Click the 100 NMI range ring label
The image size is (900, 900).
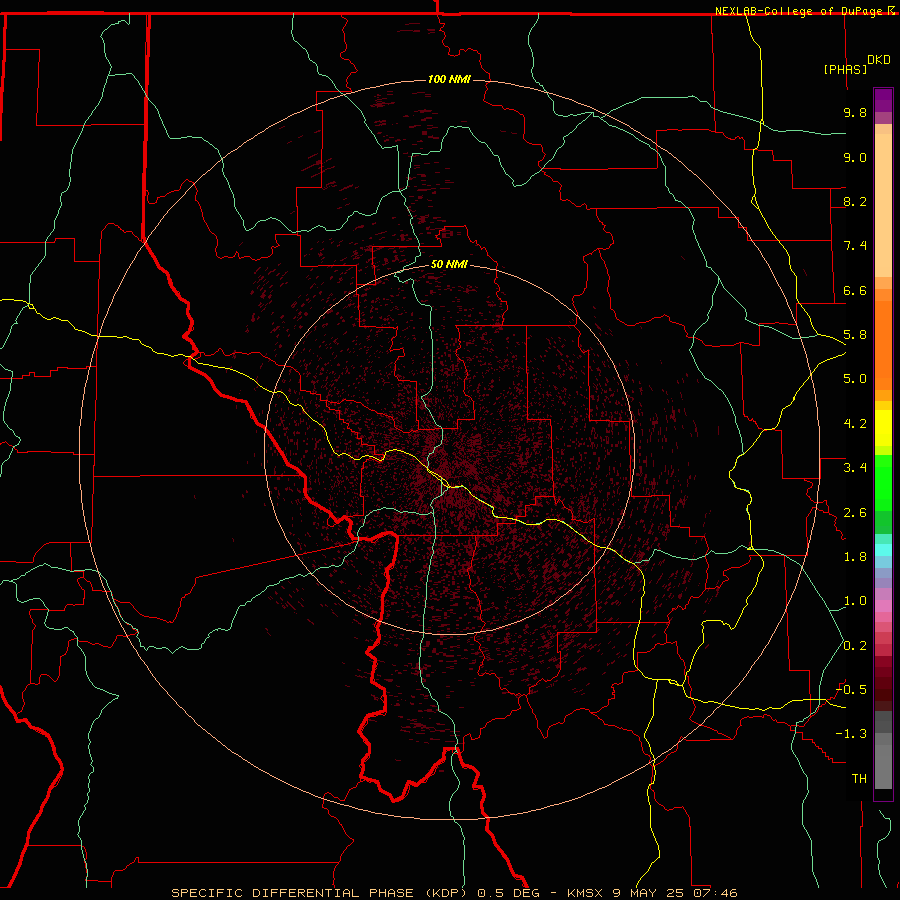(x=449, y=79)
